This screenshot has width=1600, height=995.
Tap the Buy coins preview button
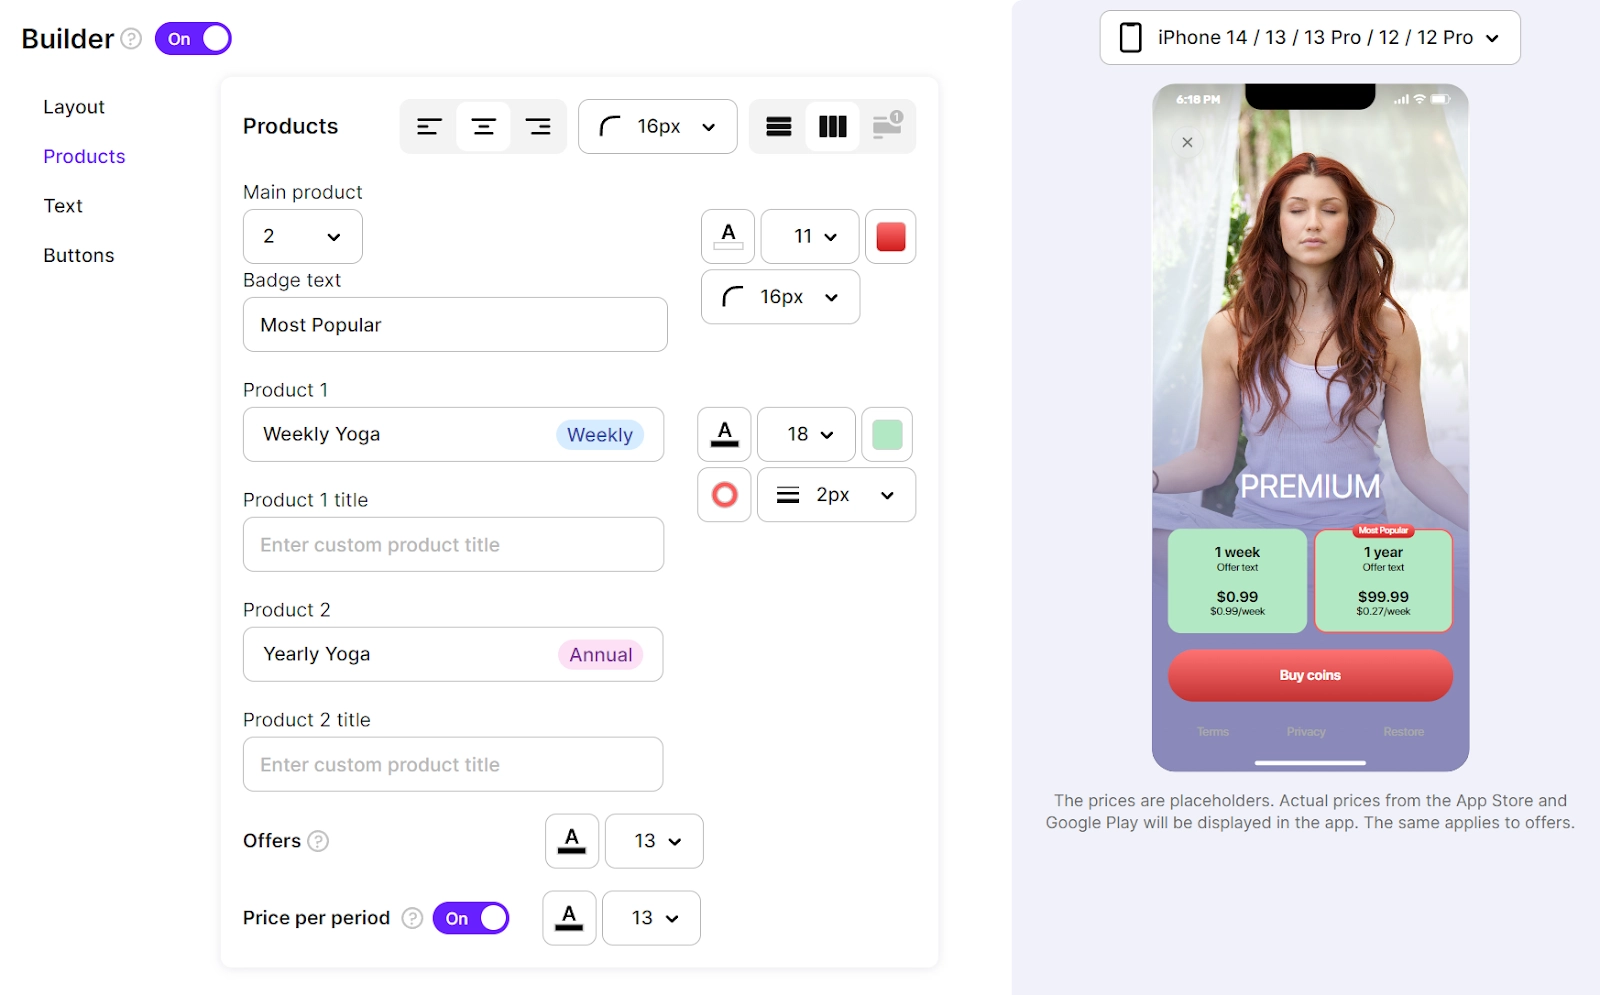coord(1310,675)
